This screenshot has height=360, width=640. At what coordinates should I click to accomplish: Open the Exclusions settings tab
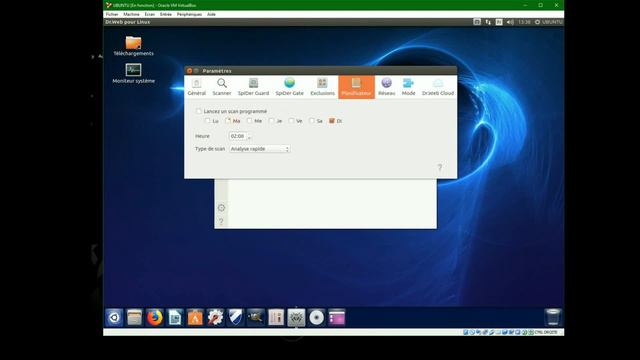click(x=322, y=87)
